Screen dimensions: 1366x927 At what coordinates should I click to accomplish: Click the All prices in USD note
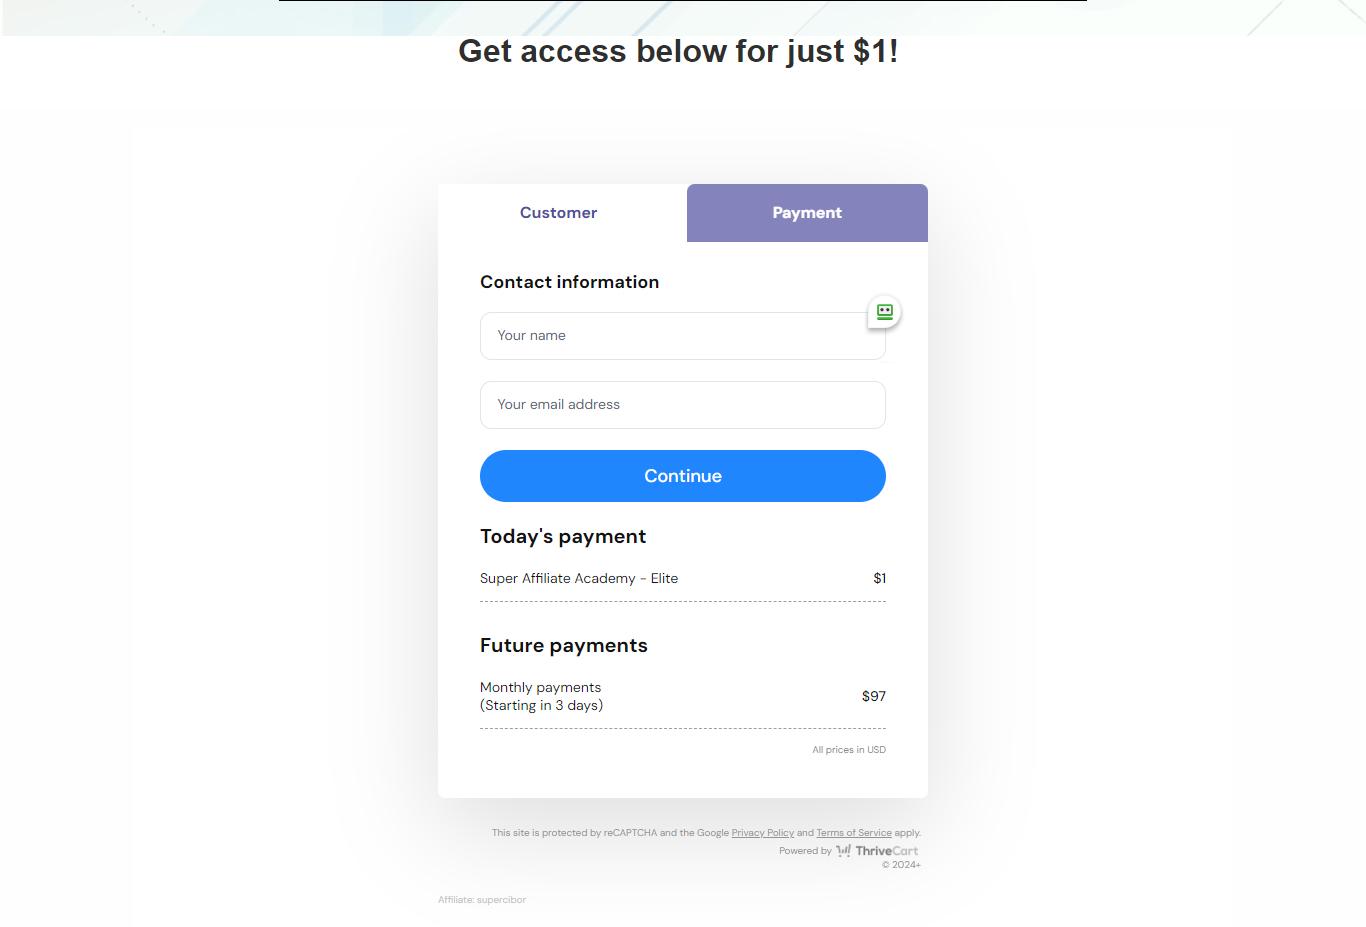tap(848, 750)
